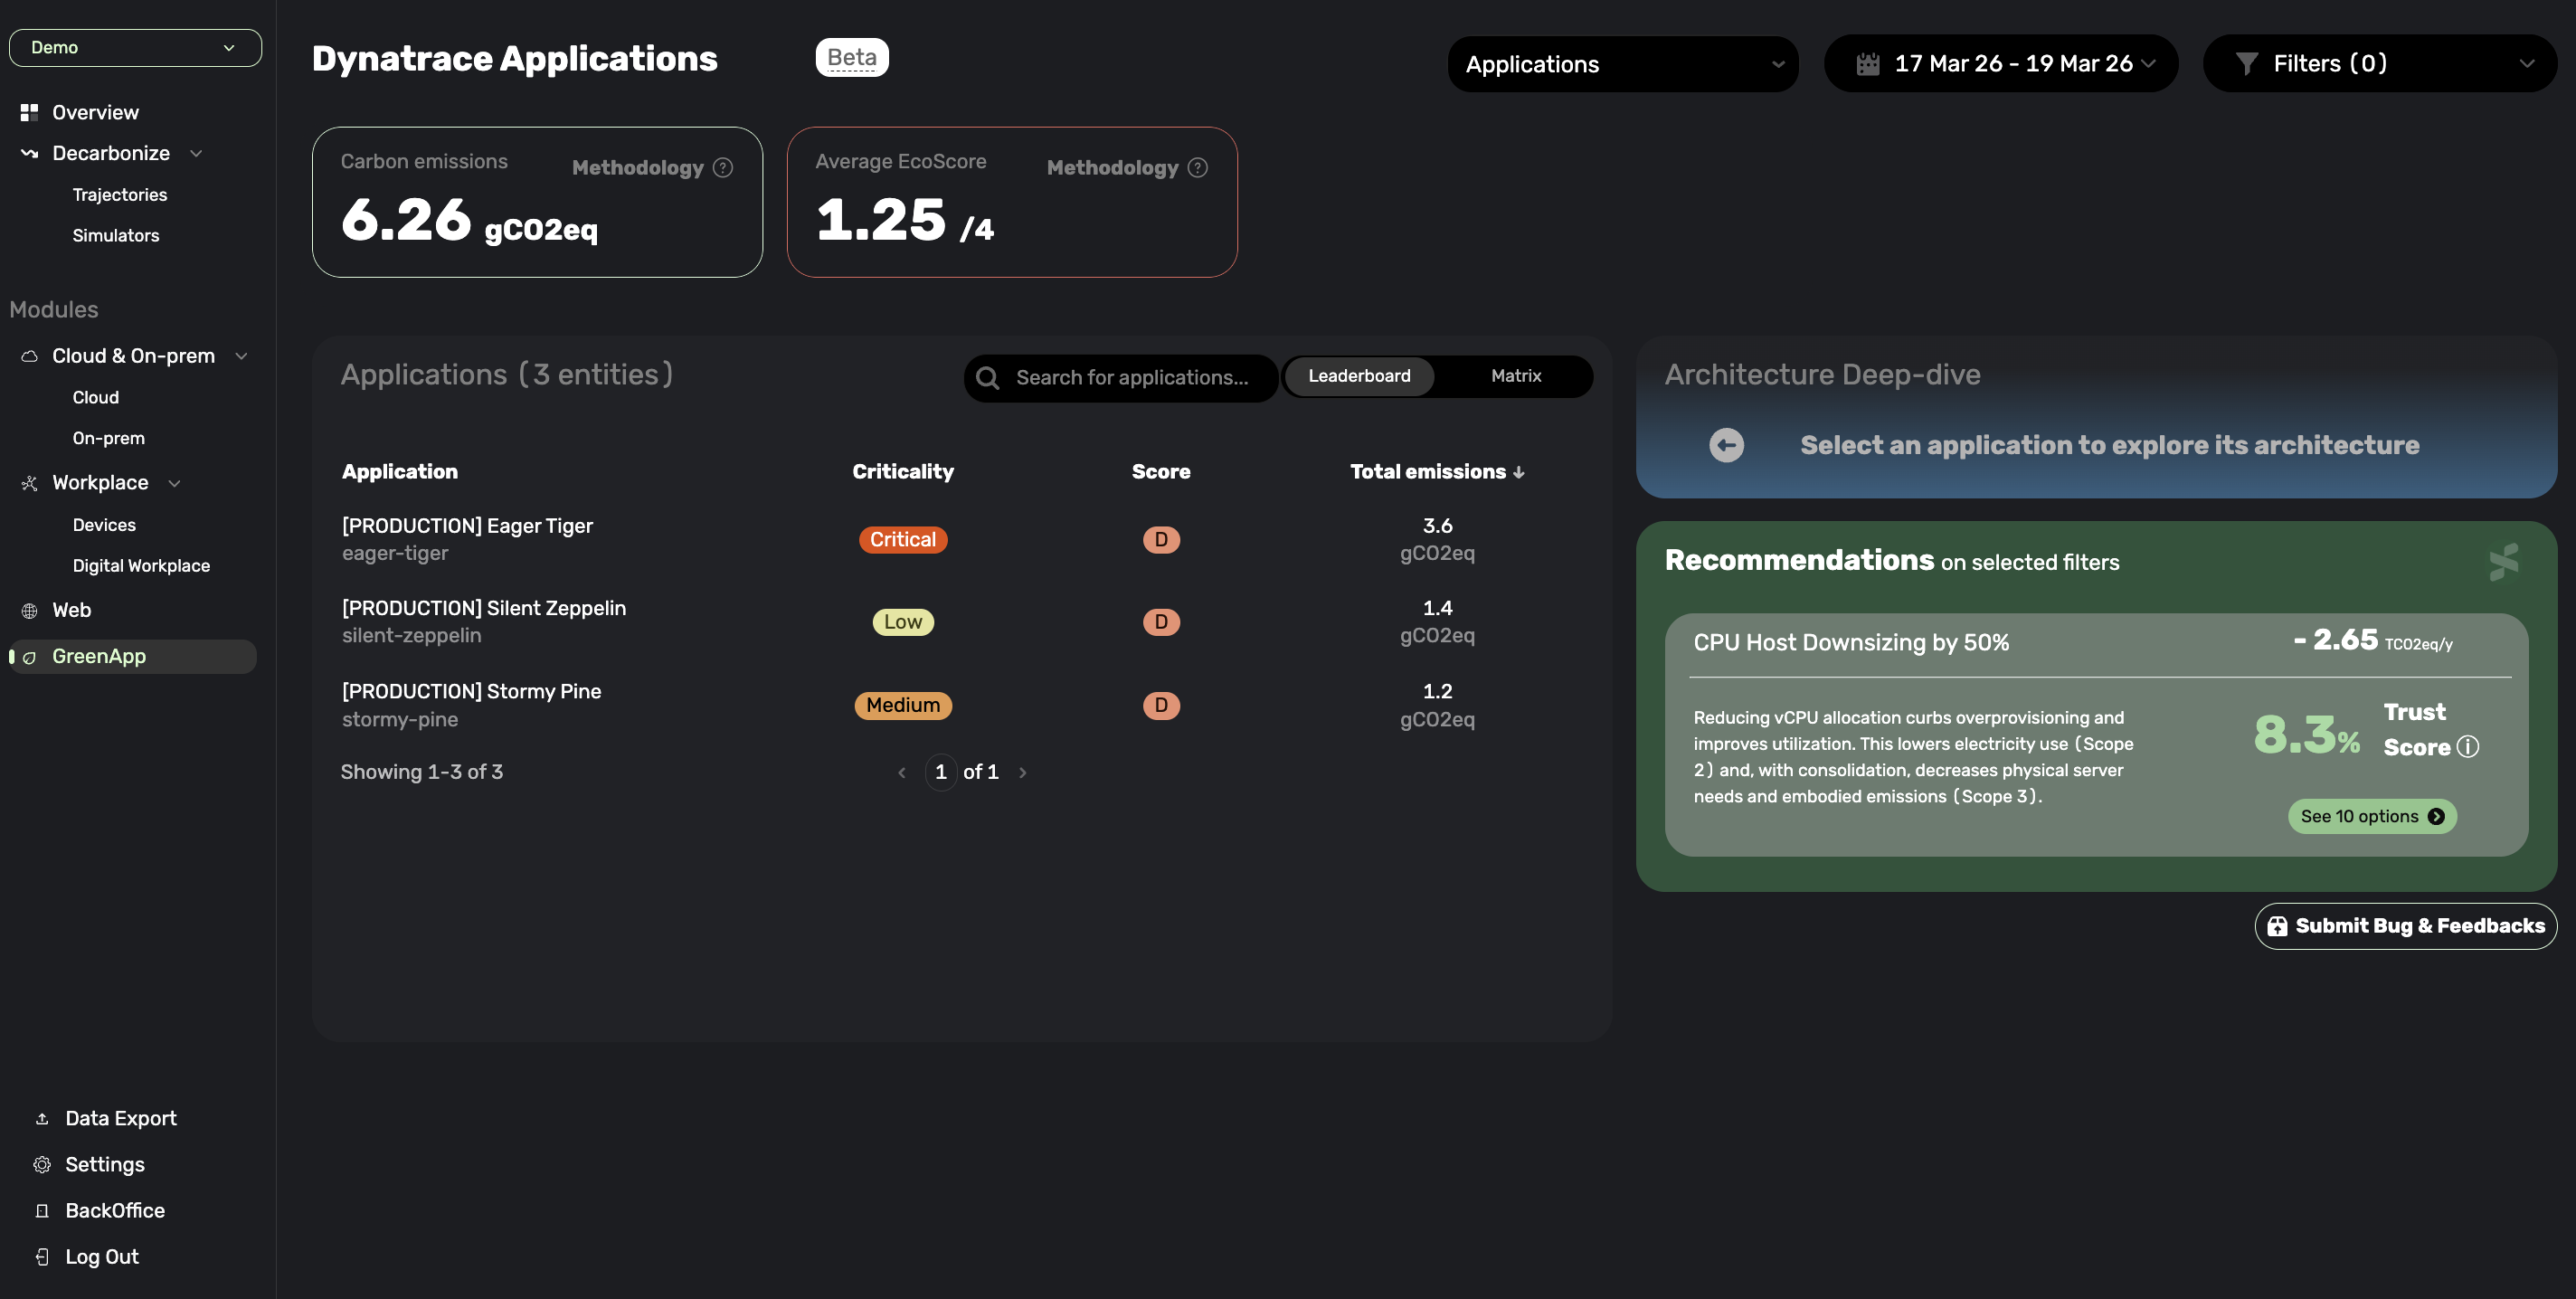Screen dimensions: 2576x1299
Task: Click the 1.4 gCO2eq emissions value
Action: 1437,622
